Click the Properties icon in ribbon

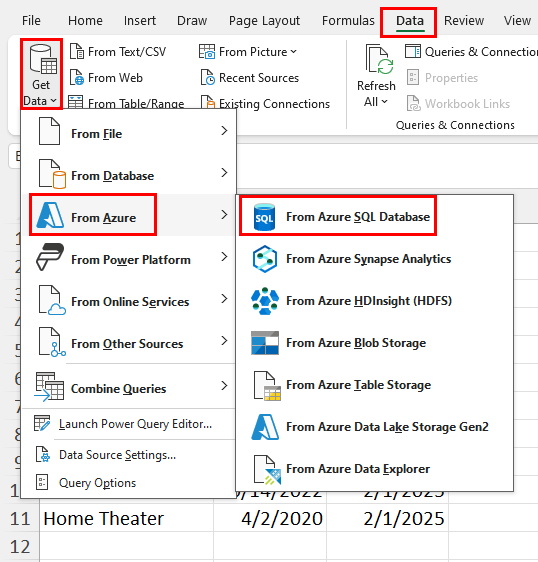coord(413,77)
